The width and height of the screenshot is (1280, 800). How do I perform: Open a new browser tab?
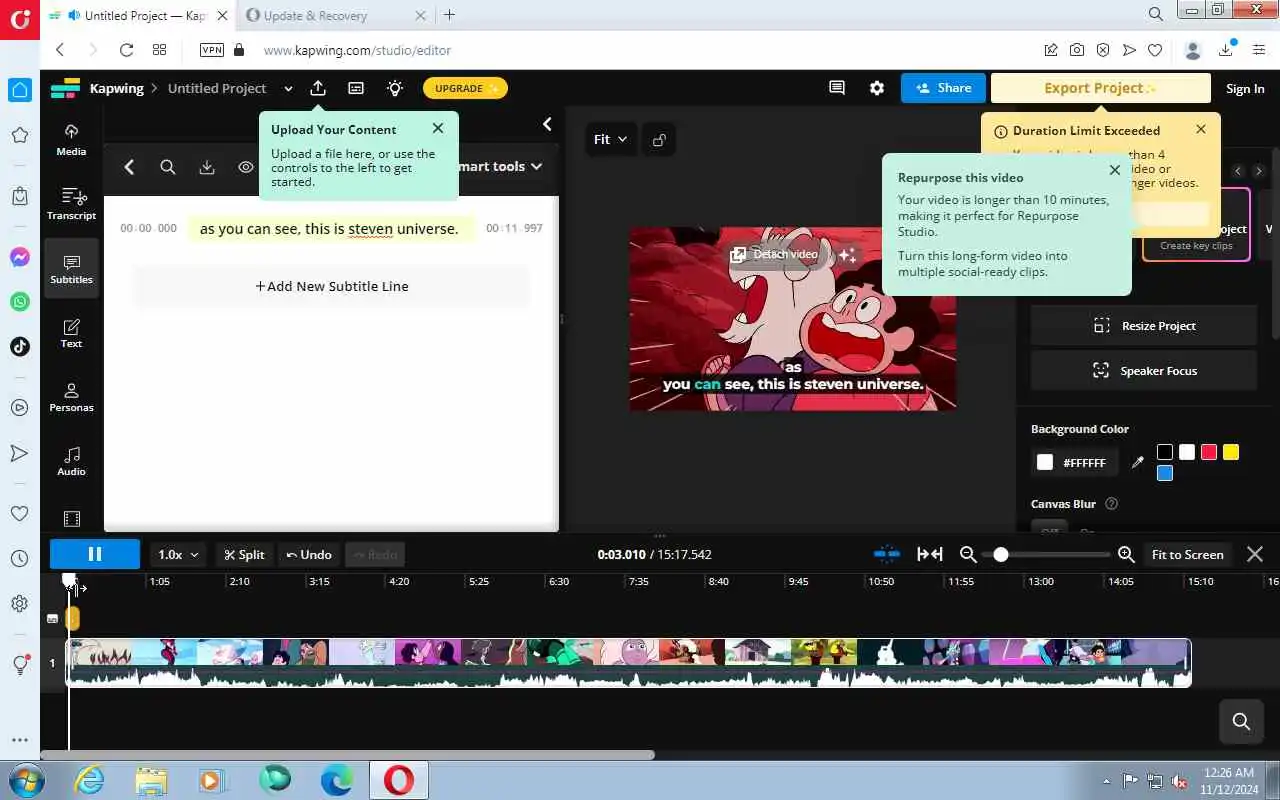coord(449,15)
